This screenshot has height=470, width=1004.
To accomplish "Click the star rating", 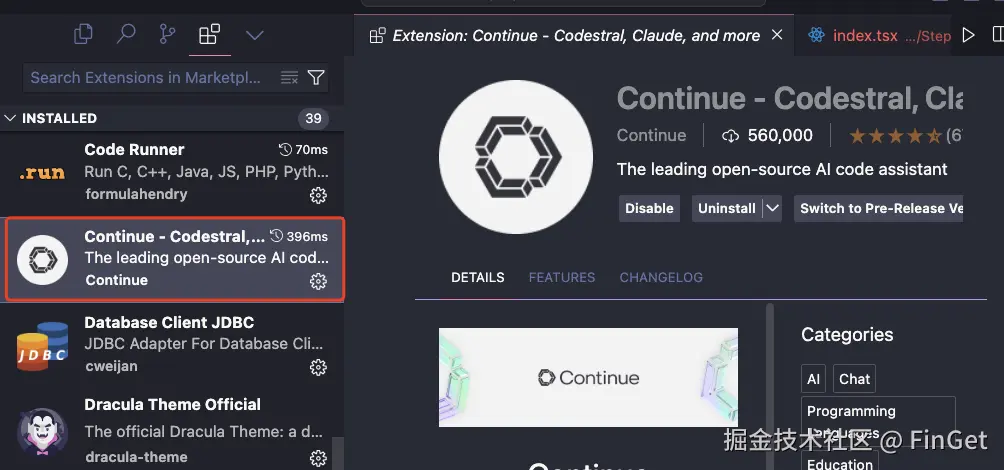I will point(895,136).
